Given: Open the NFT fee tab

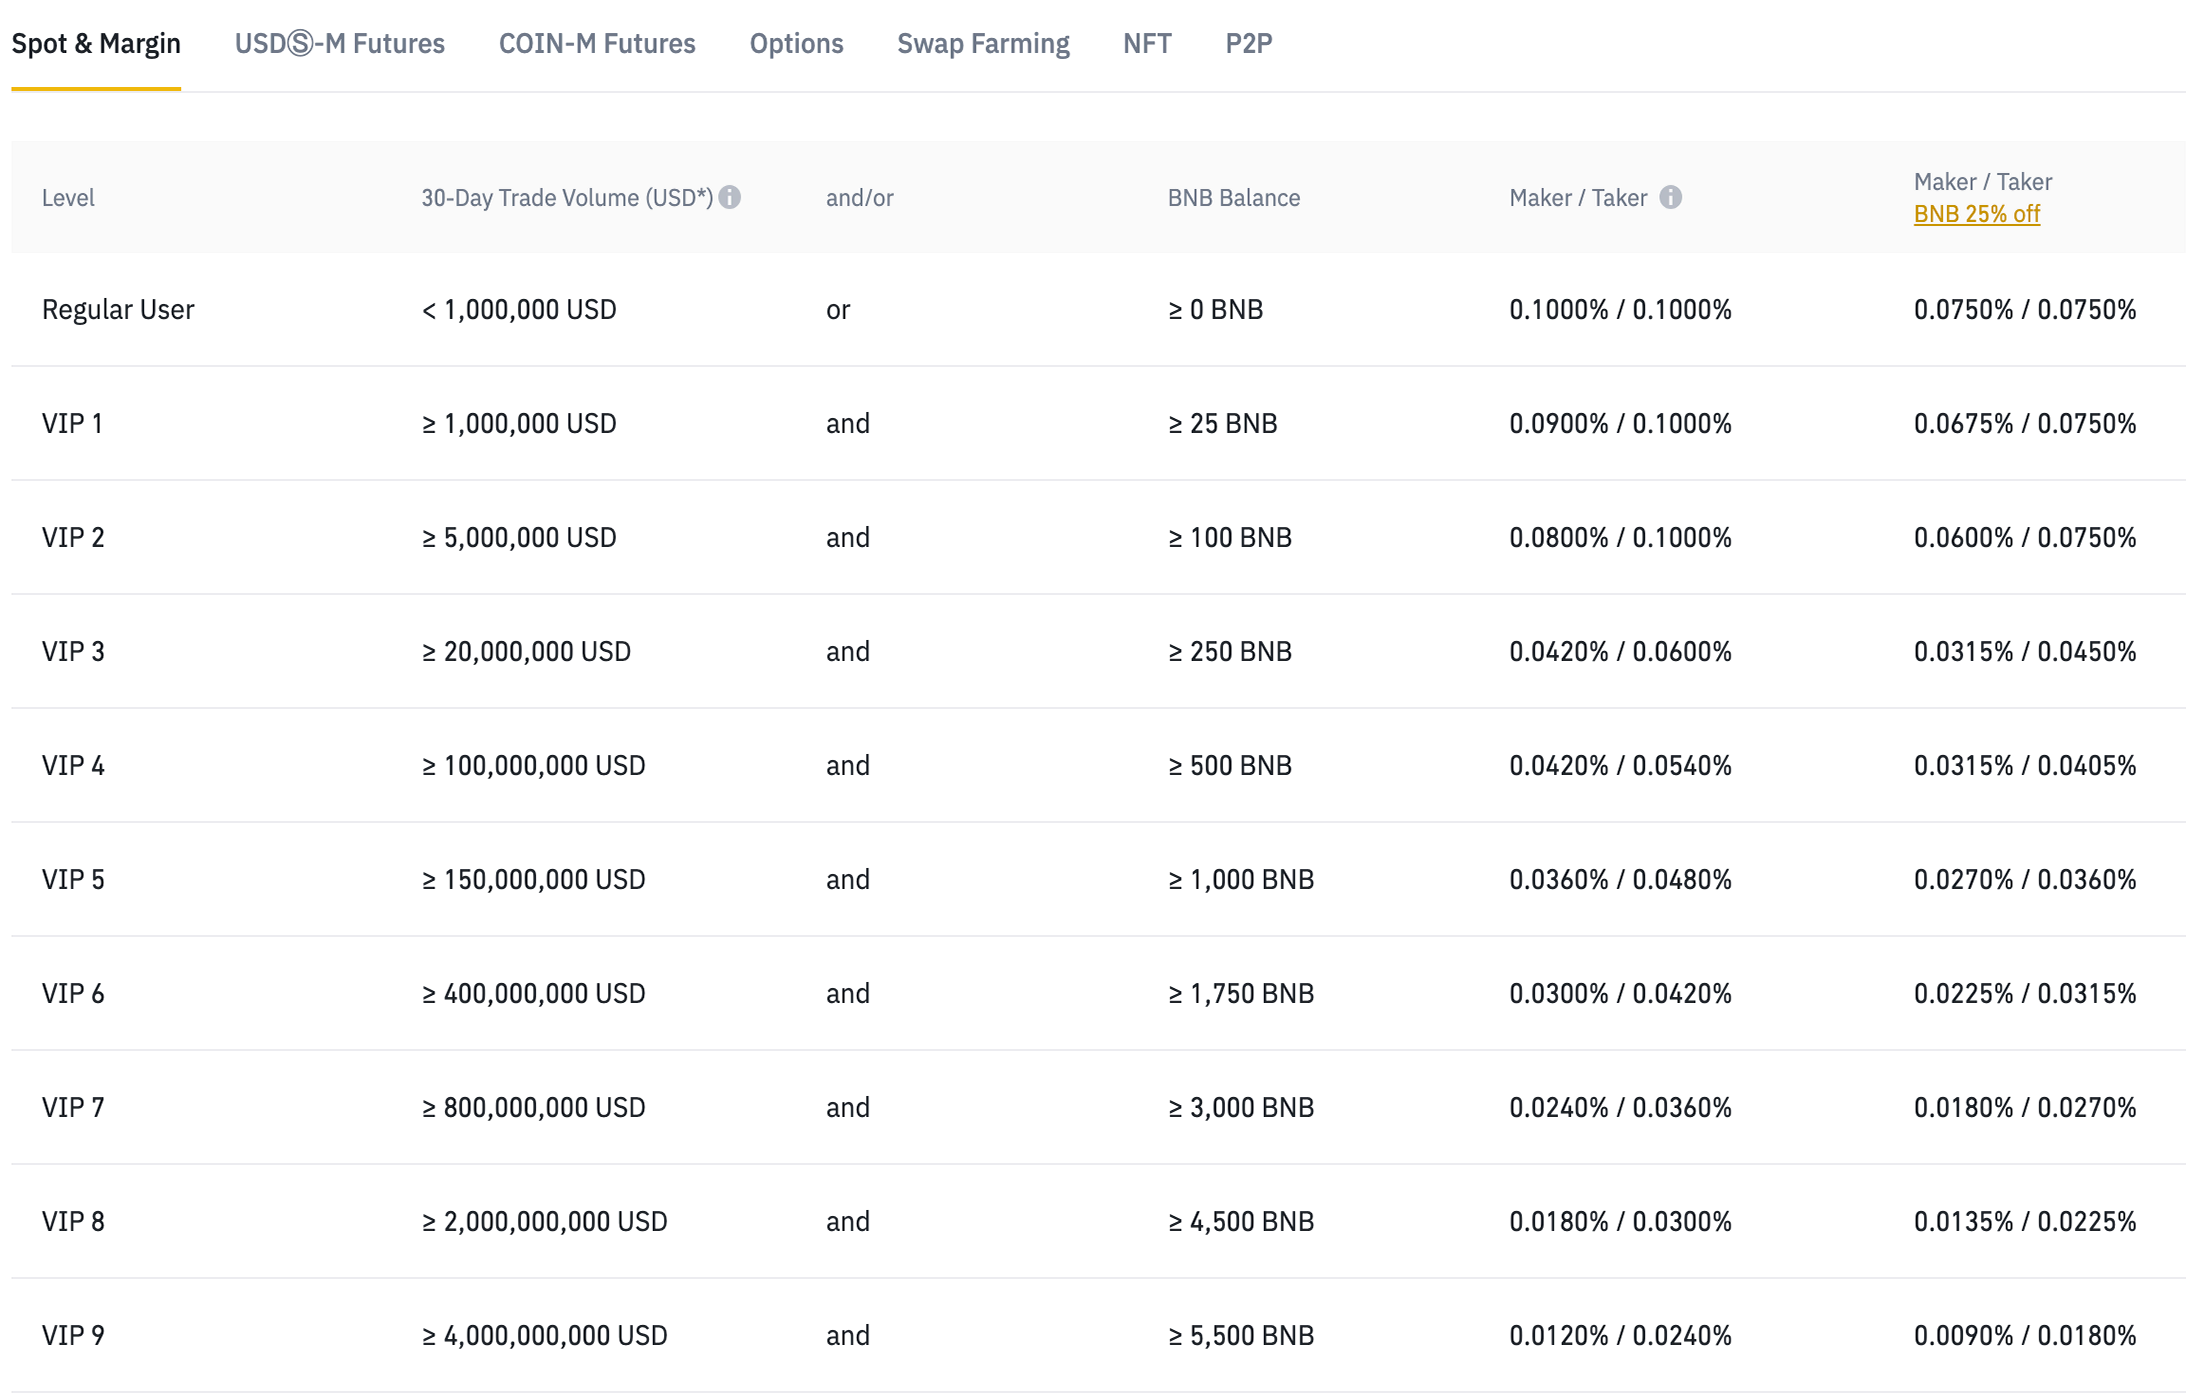Looking at the screenshot, I should pos(1147,44).
